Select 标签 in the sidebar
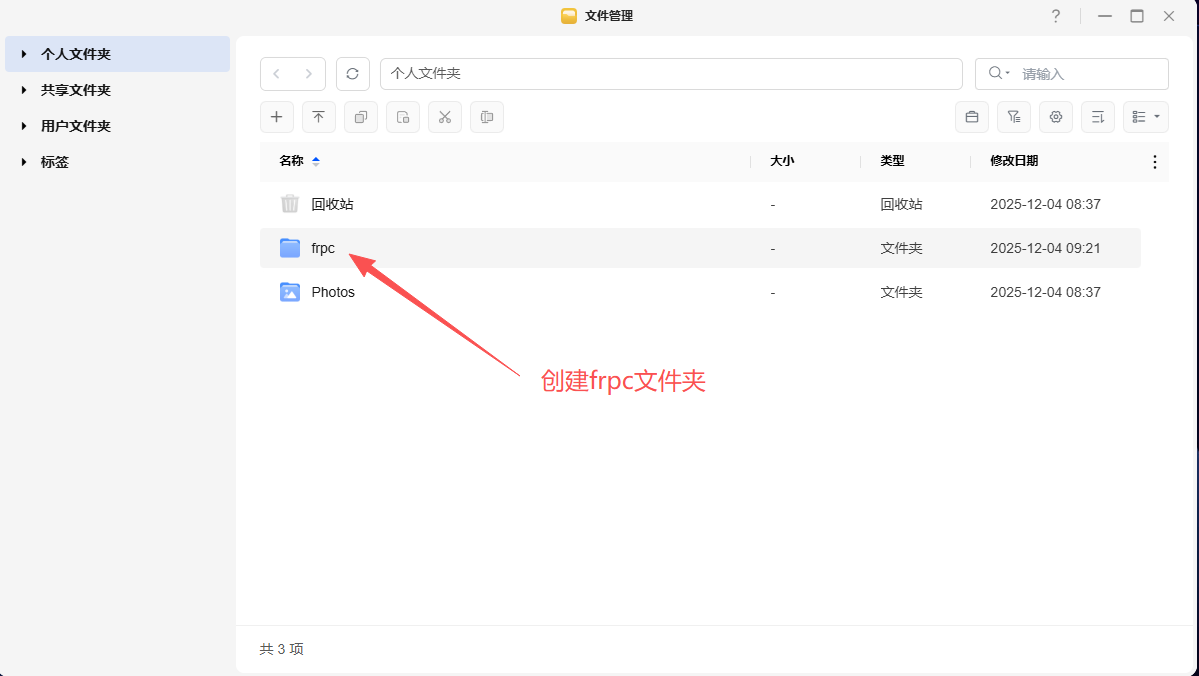Screen dimensions: 1199x676 click(x=55, y=162)
